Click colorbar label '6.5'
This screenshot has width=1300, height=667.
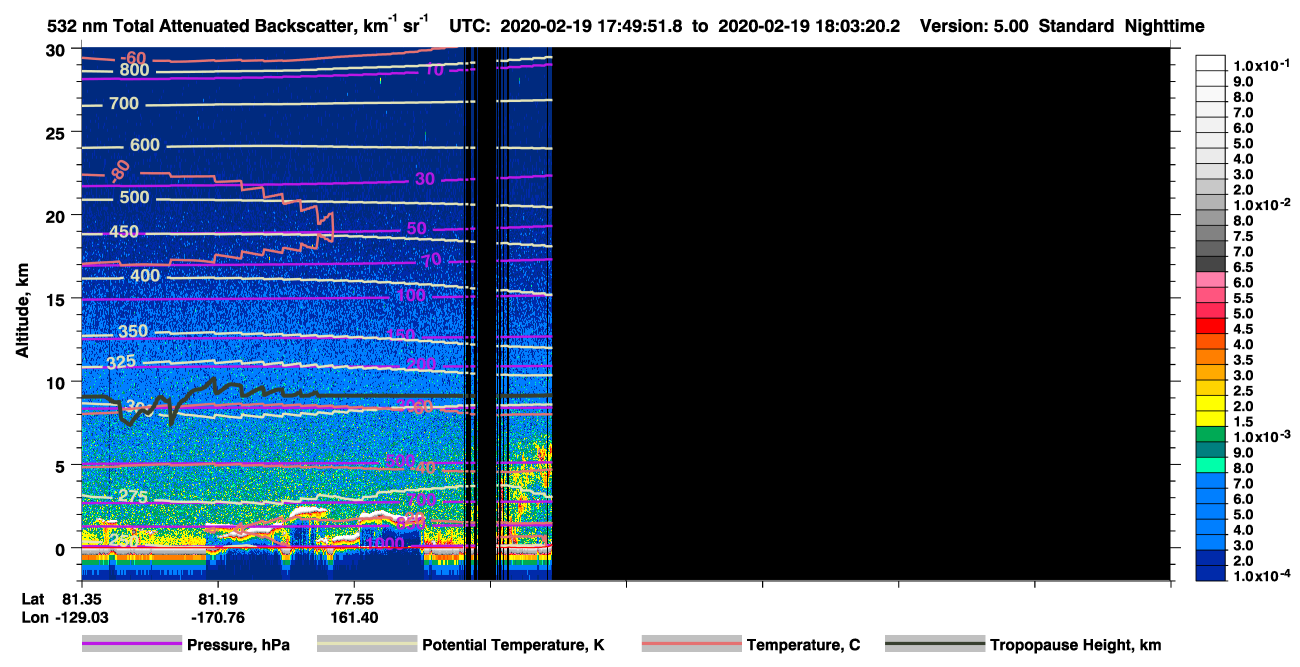tap(1241, 267)
